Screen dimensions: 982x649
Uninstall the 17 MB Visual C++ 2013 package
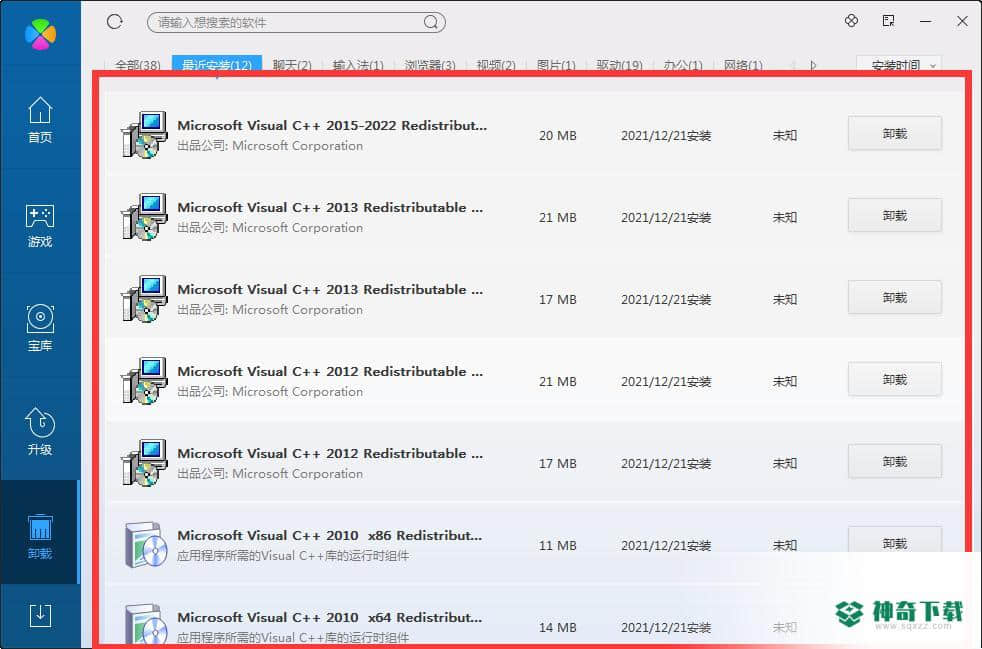tap(894, 298)
